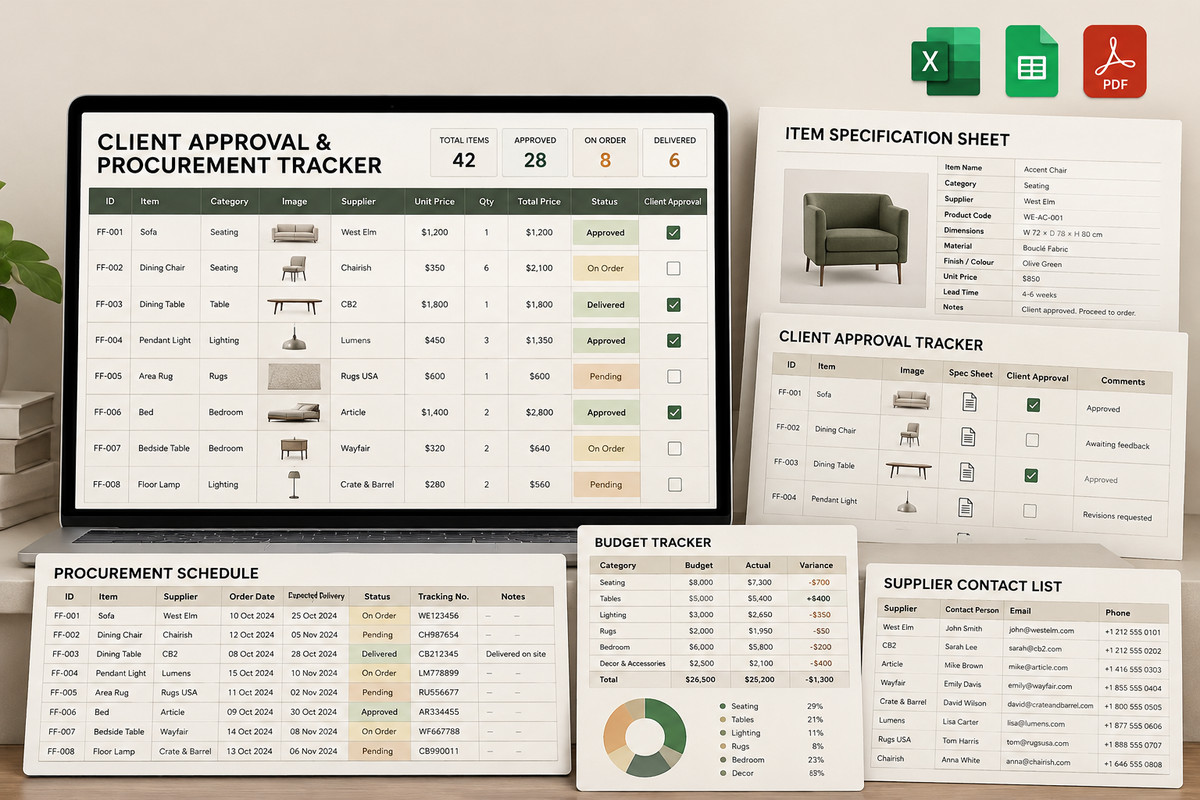
Task: Select the area rug image in row FF-005
Action: tap(294, 376)
